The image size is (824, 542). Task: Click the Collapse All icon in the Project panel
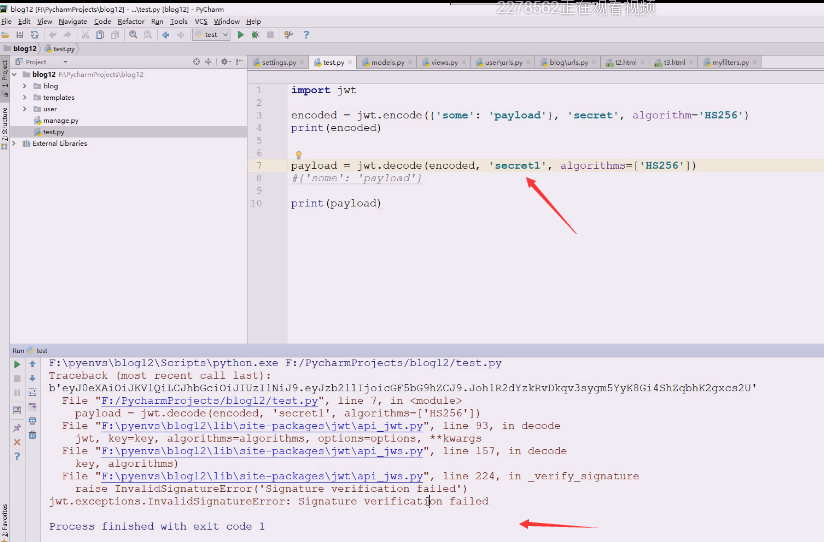[x=208, y=62]
